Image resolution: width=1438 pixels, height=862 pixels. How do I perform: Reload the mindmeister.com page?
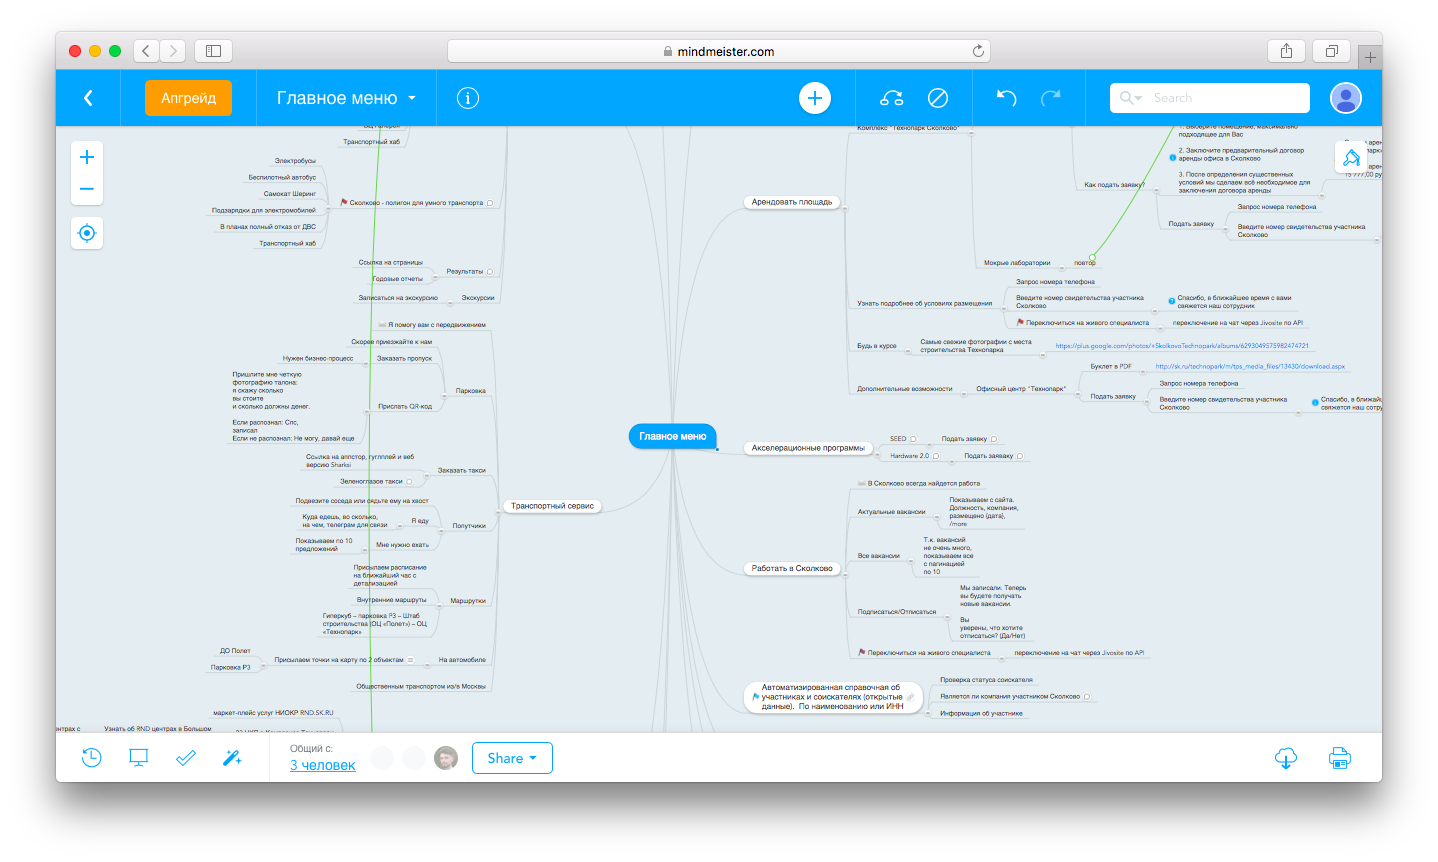[978, 51]
